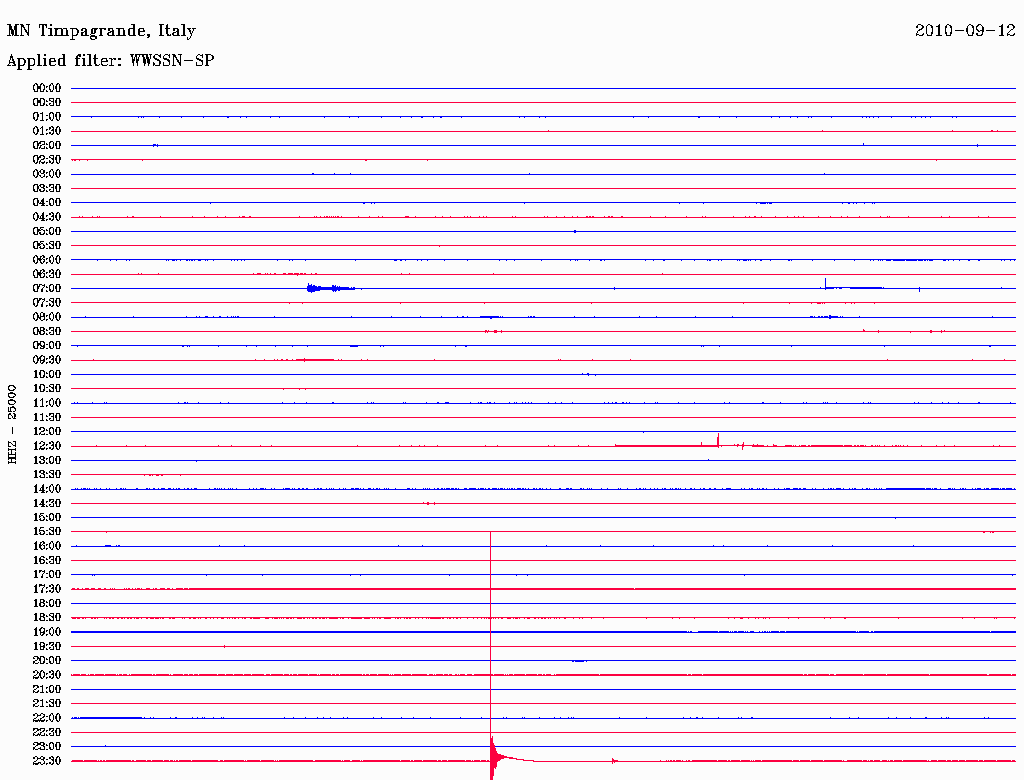Click the 04:30 time label
This screenshot has width=1024, height=780.
point(47,217)
